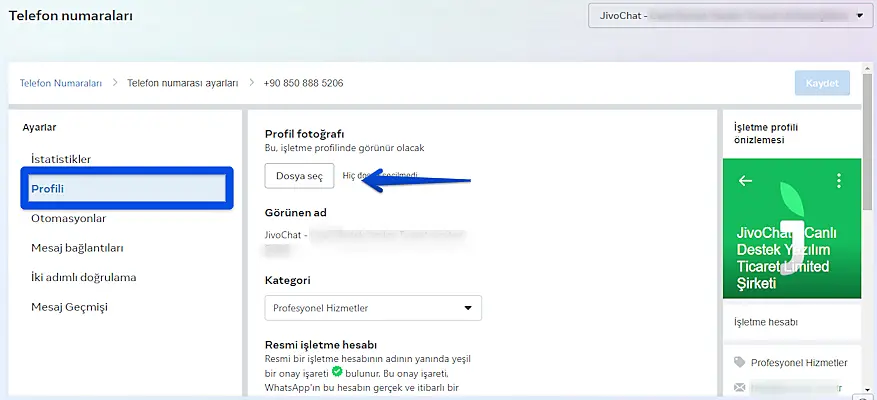
Task: Click the İşletme hesabı text in preview
Action: (x=766, y=322)
